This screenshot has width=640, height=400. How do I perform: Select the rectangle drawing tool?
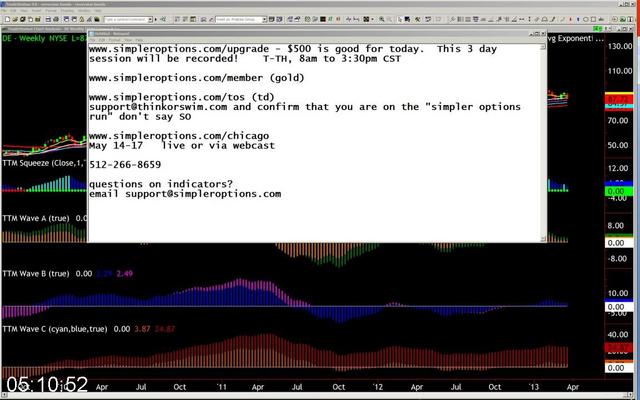pos(593,19)
